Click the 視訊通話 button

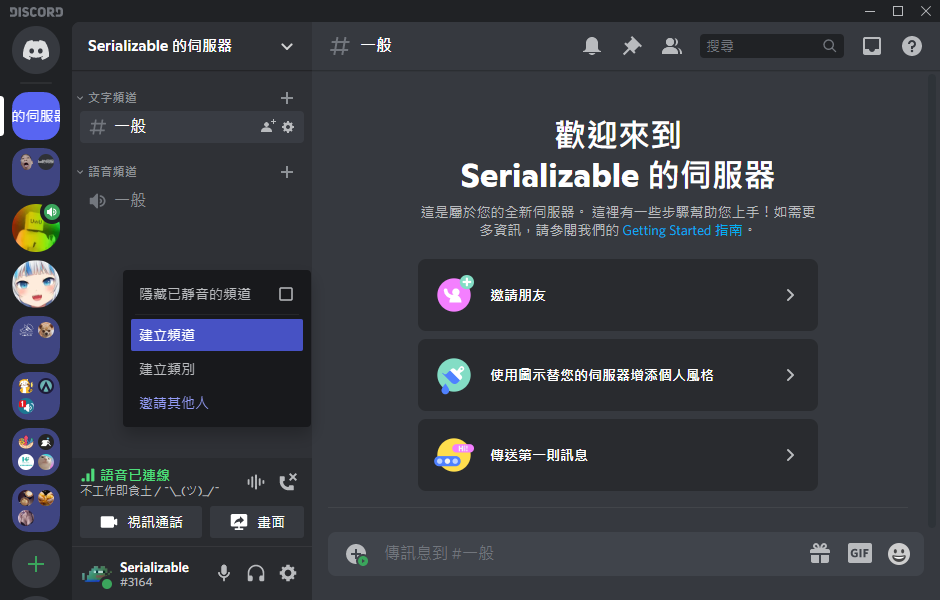(x=141, y=522)
